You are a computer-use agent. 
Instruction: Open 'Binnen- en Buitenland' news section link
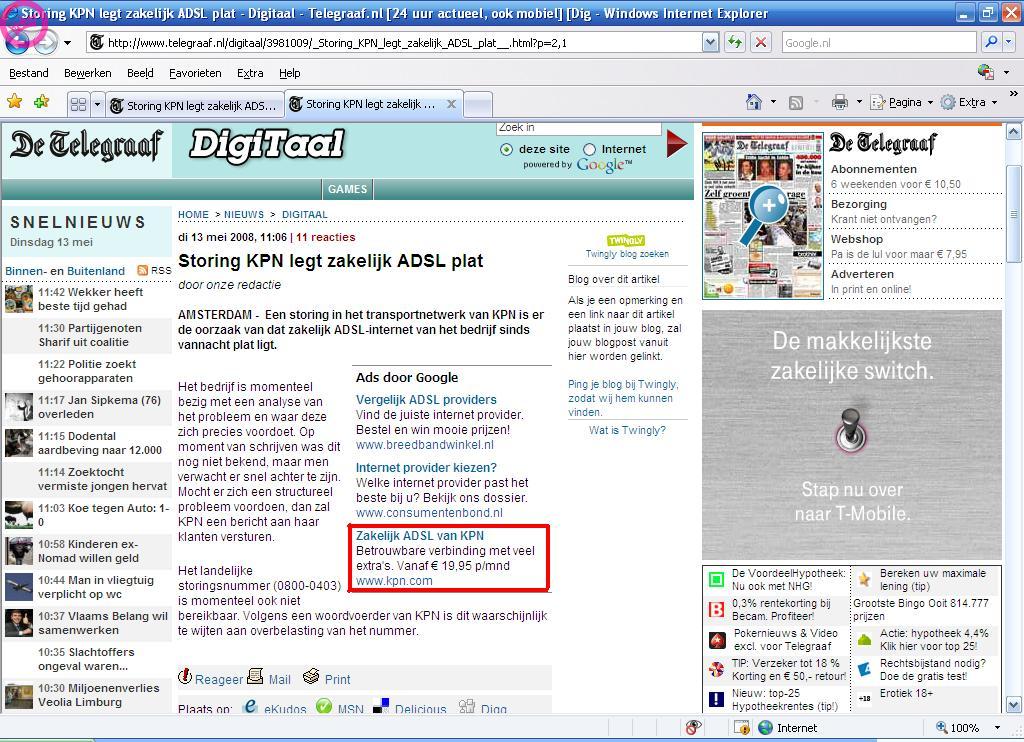65,271
